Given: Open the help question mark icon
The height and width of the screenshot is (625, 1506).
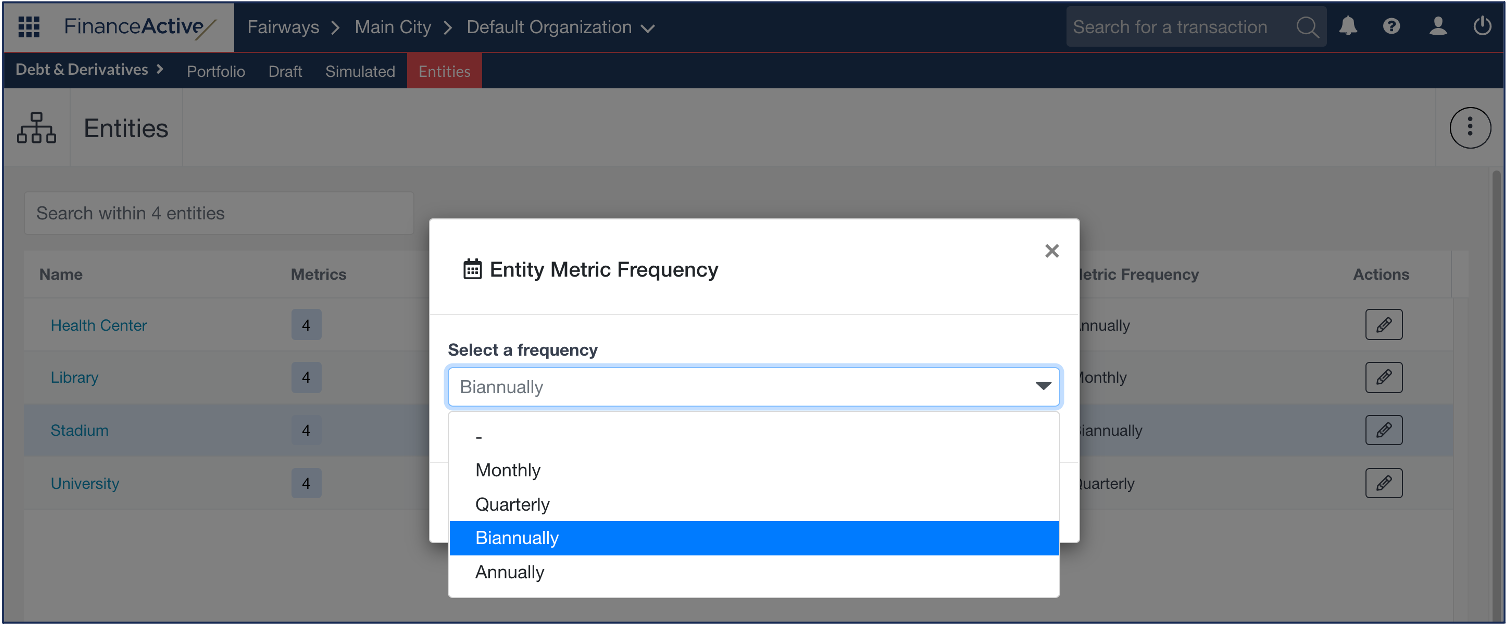Looking at the screenshot, I should tap(1391, 27).
